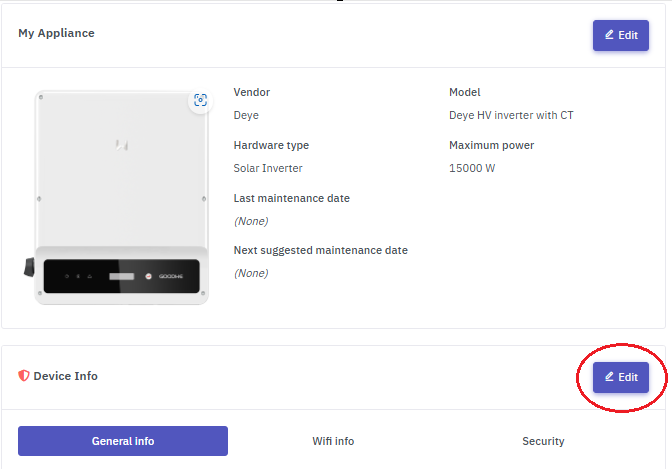Click the Device Info shield icon

24,376
